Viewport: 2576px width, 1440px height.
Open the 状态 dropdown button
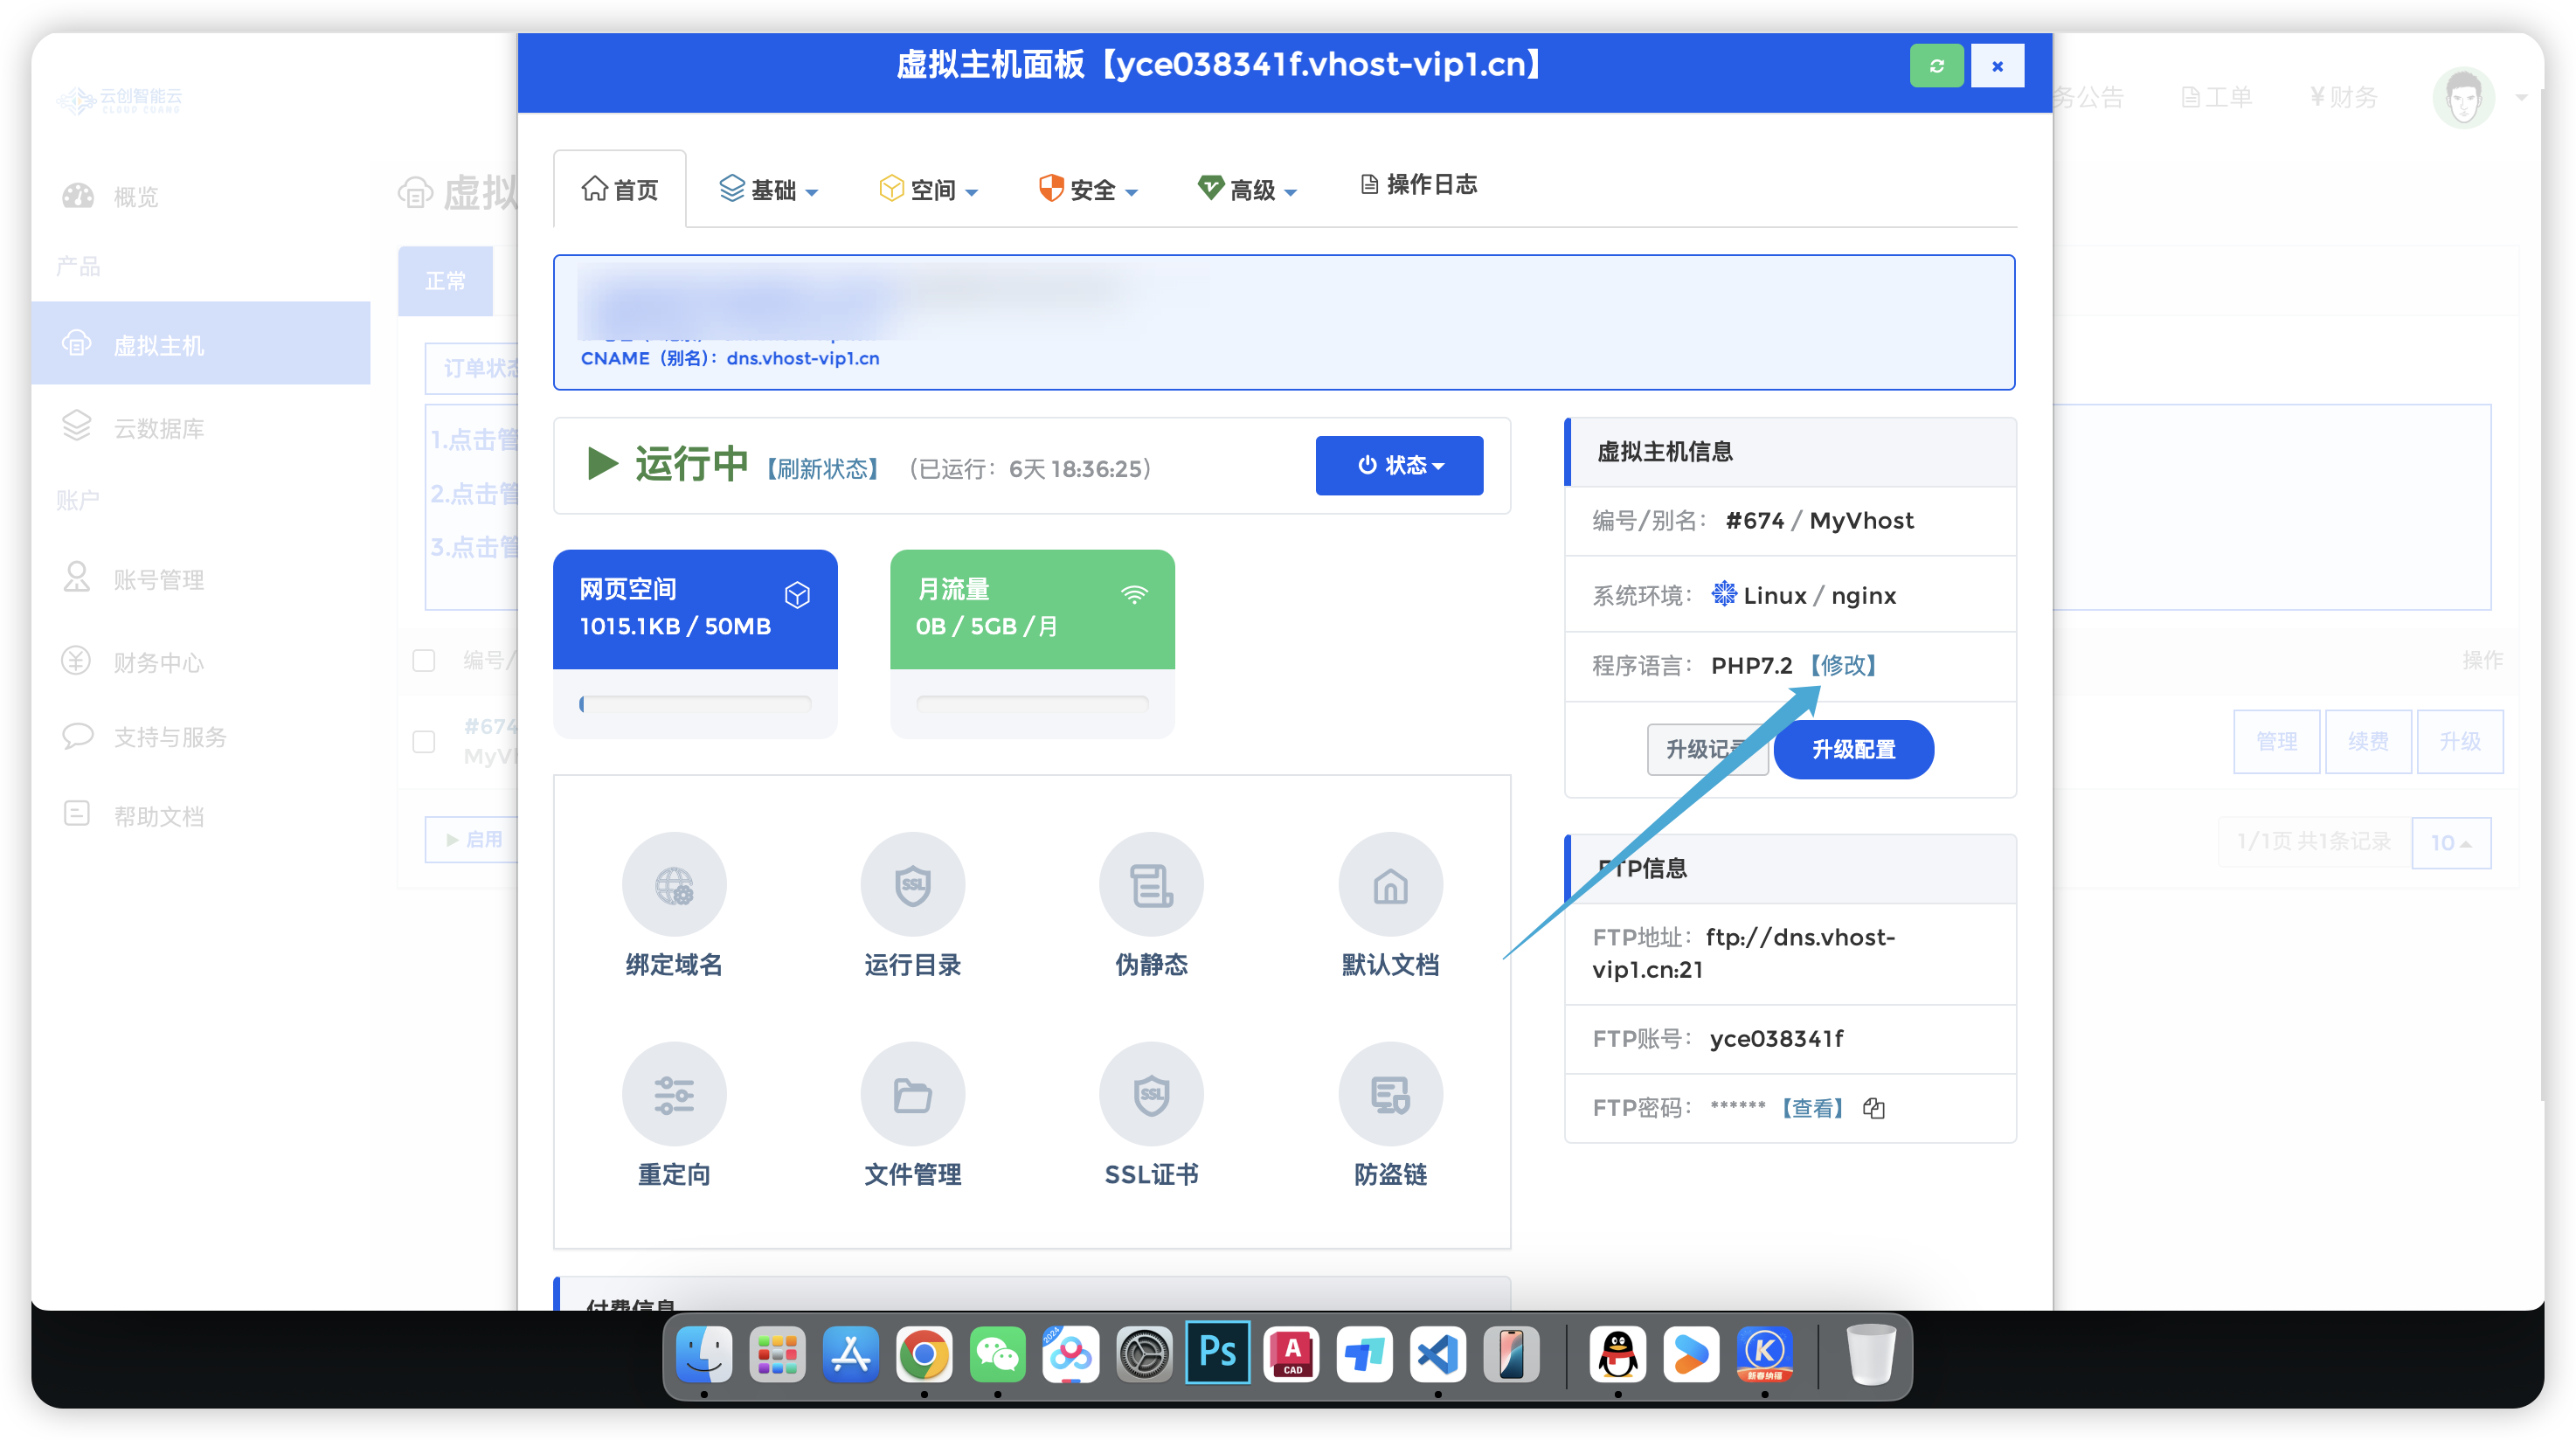click(x=1399, y=465)
